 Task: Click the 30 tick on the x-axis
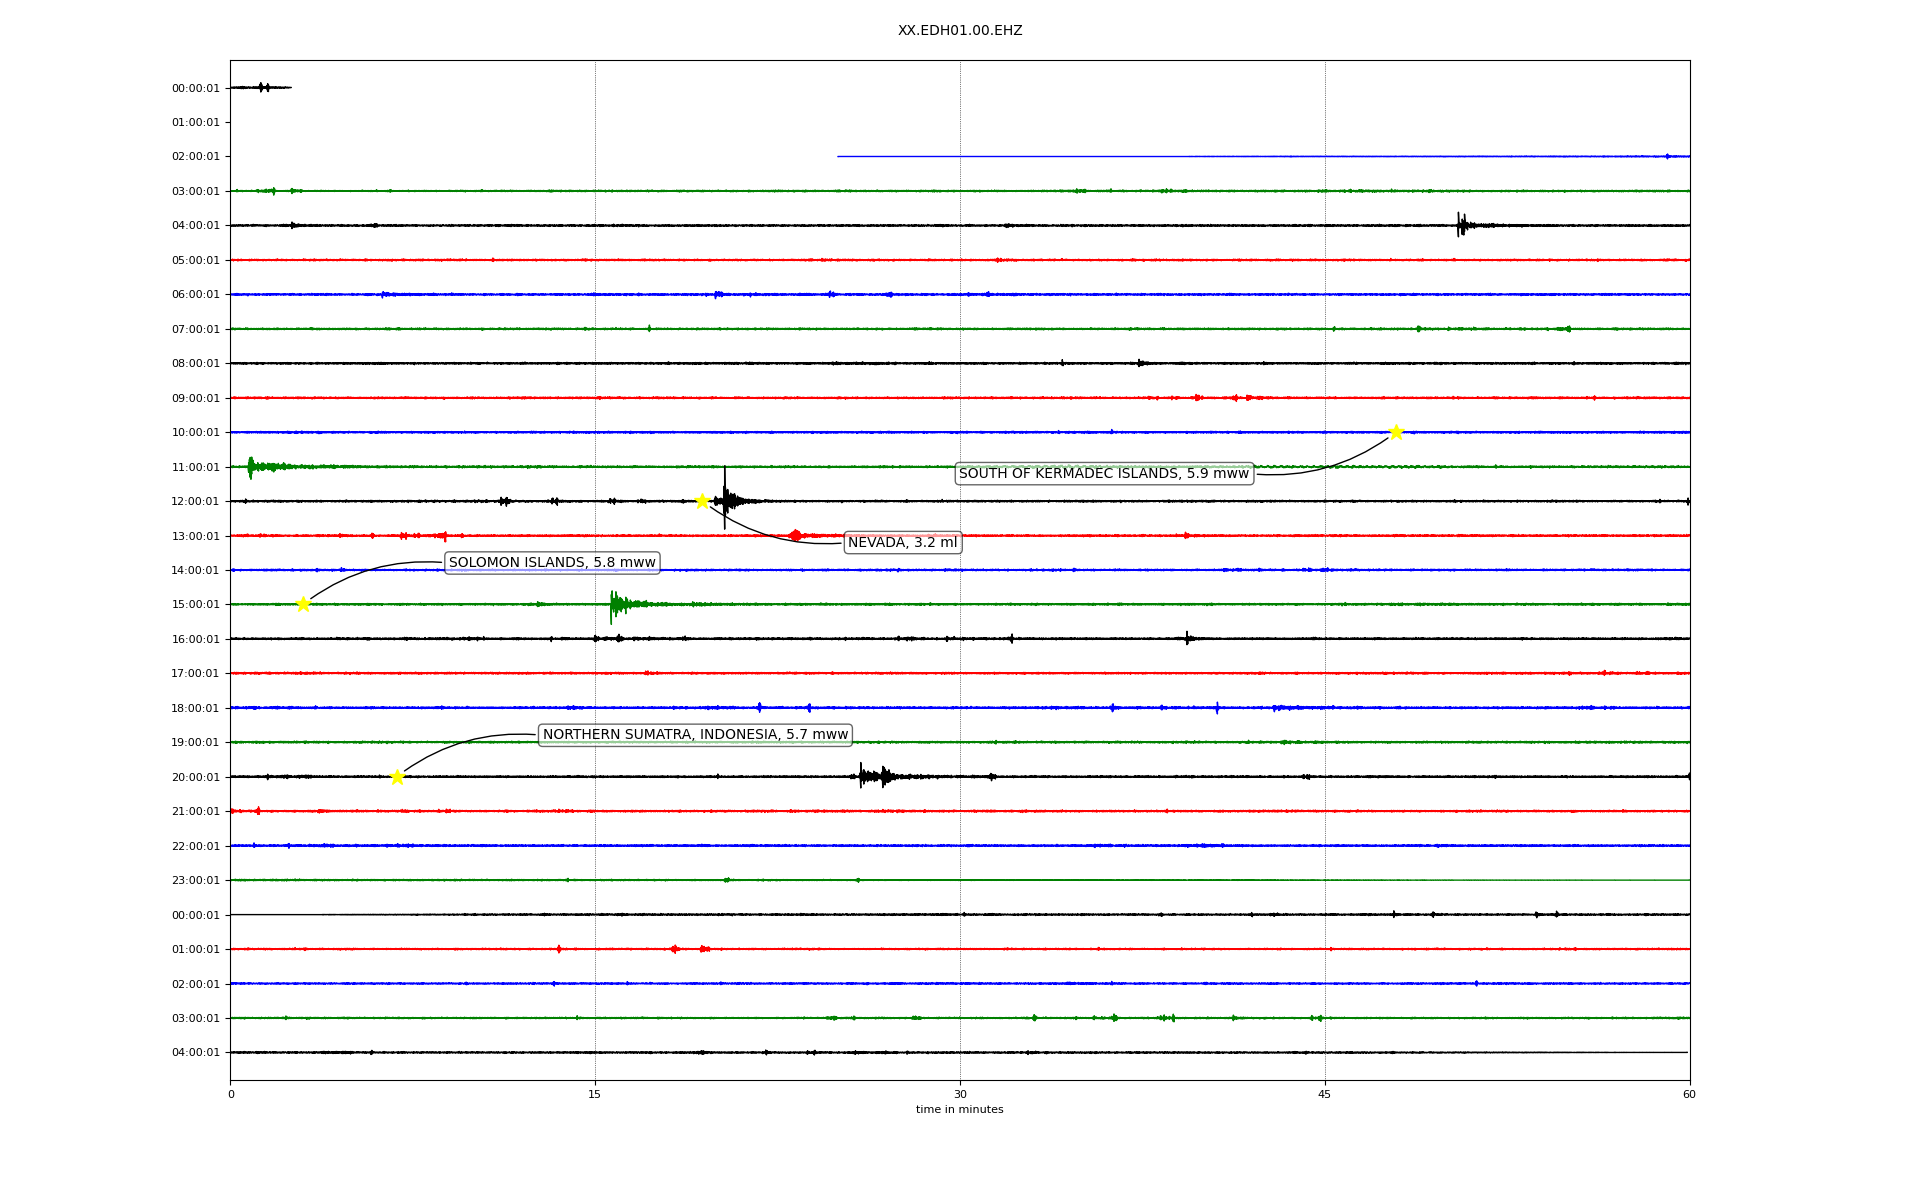(x=960, y=1094)
